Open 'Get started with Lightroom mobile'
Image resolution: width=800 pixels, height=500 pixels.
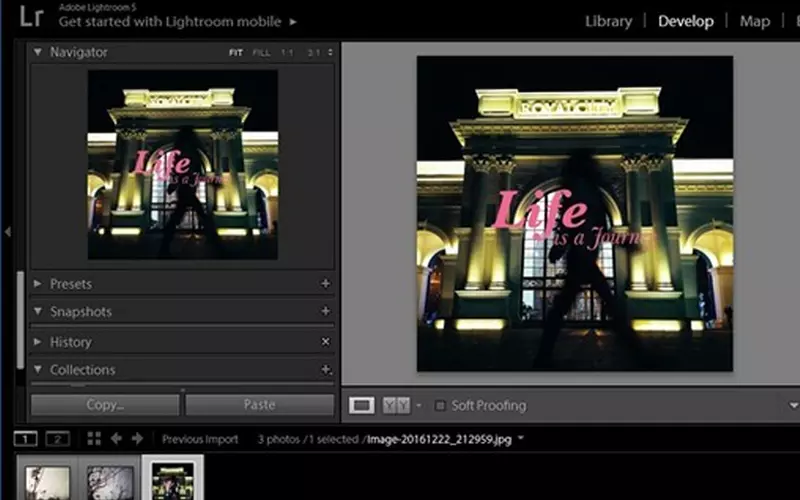point(170,21)
